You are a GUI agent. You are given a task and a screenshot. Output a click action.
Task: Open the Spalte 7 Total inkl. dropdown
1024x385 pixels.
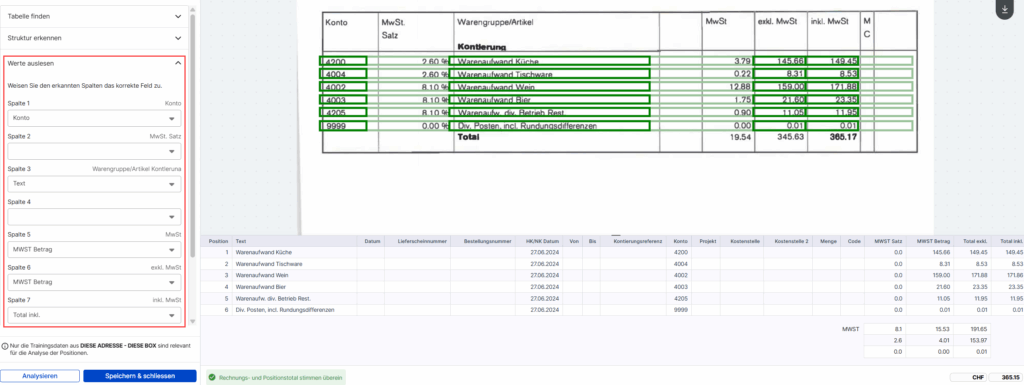click(95, 315)
